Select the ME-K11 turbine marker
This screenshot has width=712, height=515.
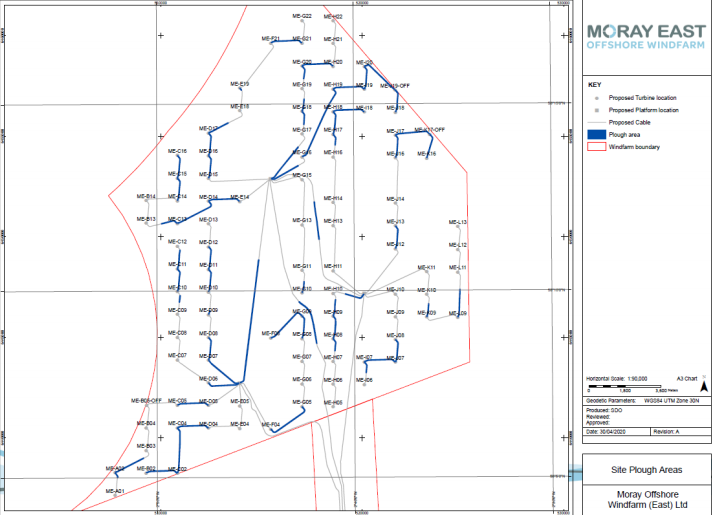[x=425, y=273]
